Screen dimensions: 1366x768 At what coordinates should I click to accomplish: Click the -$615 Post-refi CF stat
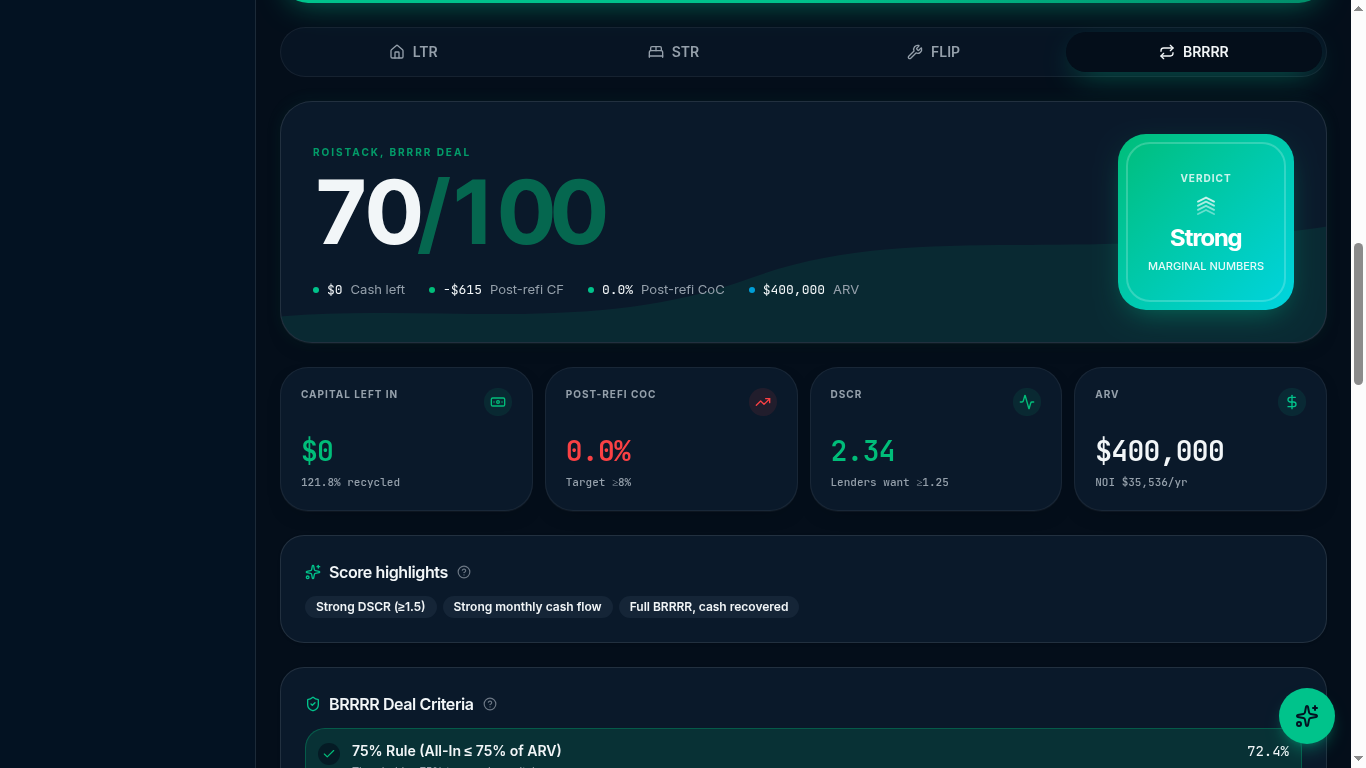click(x=496, y=290)
